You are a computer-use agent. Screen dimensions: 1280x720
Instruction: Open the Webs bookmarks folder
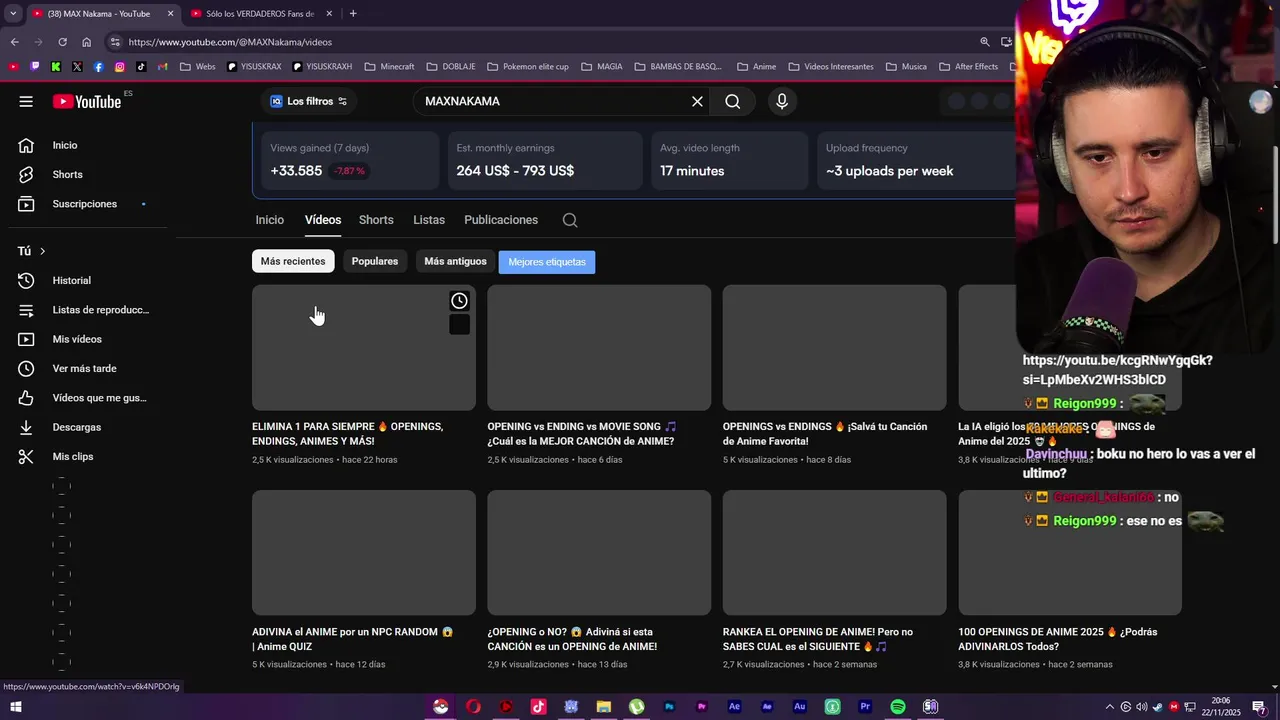coord(198,67)
